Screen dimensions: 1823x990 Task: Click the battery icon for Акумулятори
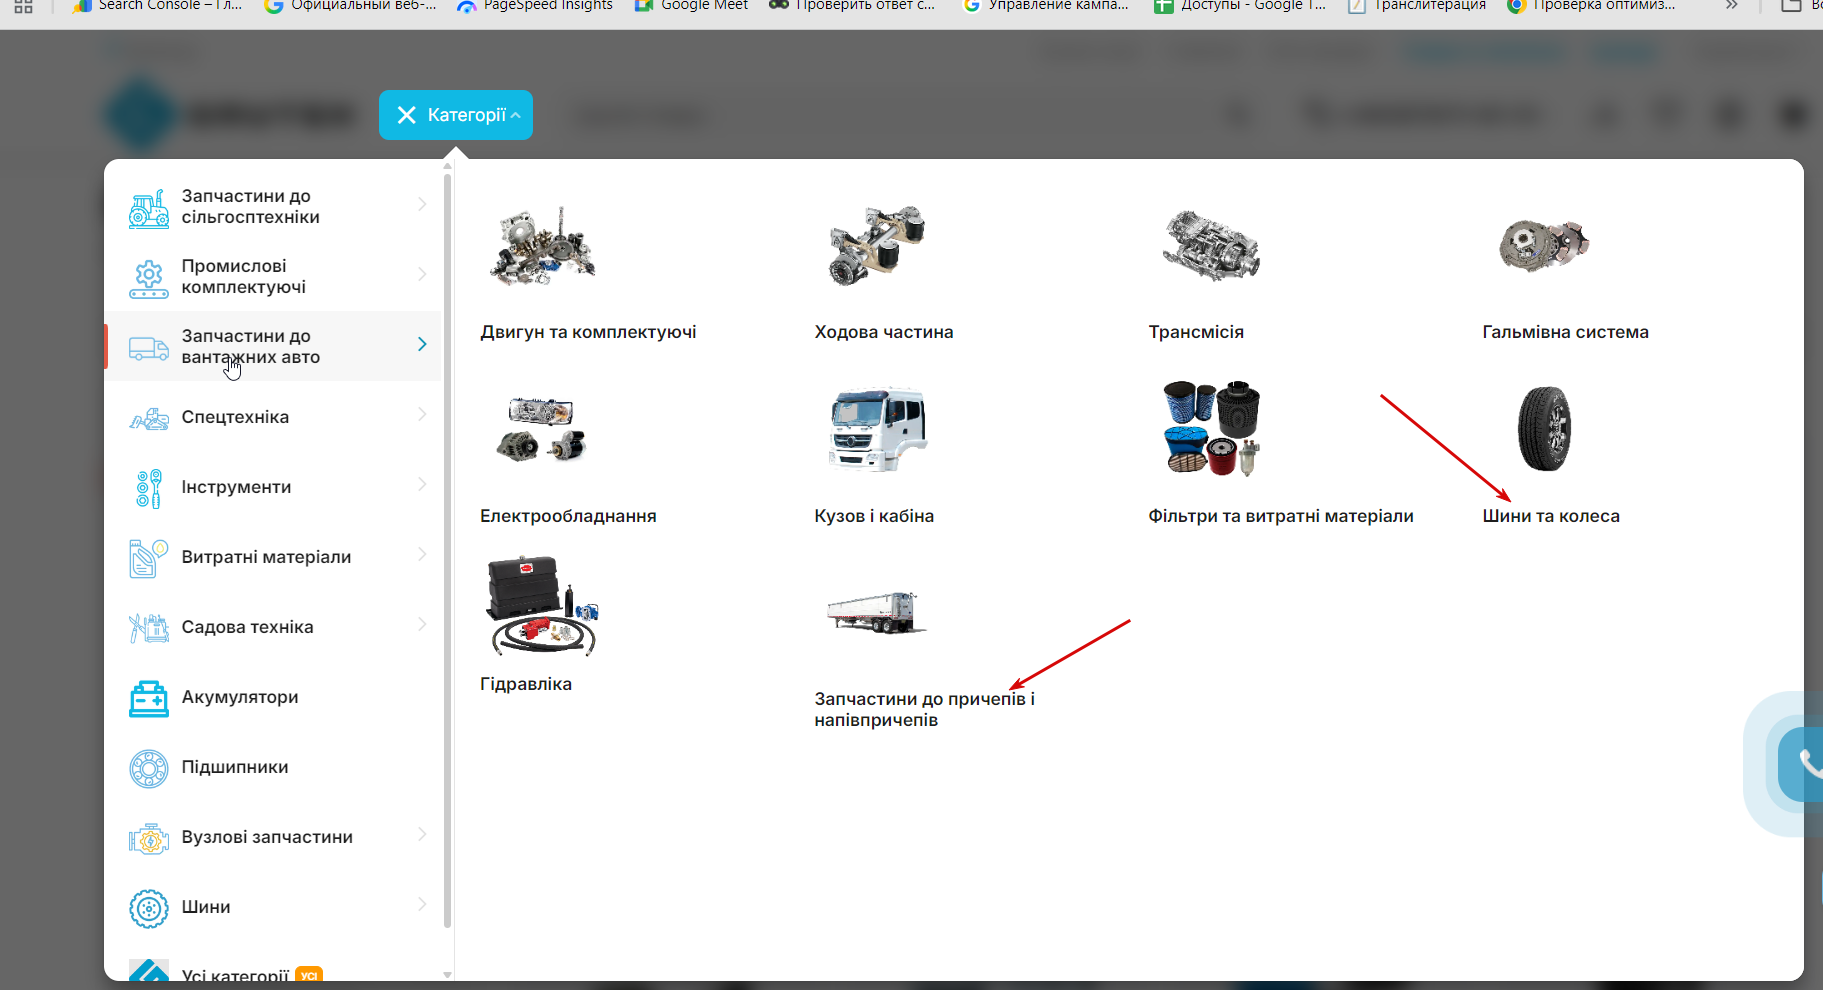pyautogui.click(x=149, y=698)
